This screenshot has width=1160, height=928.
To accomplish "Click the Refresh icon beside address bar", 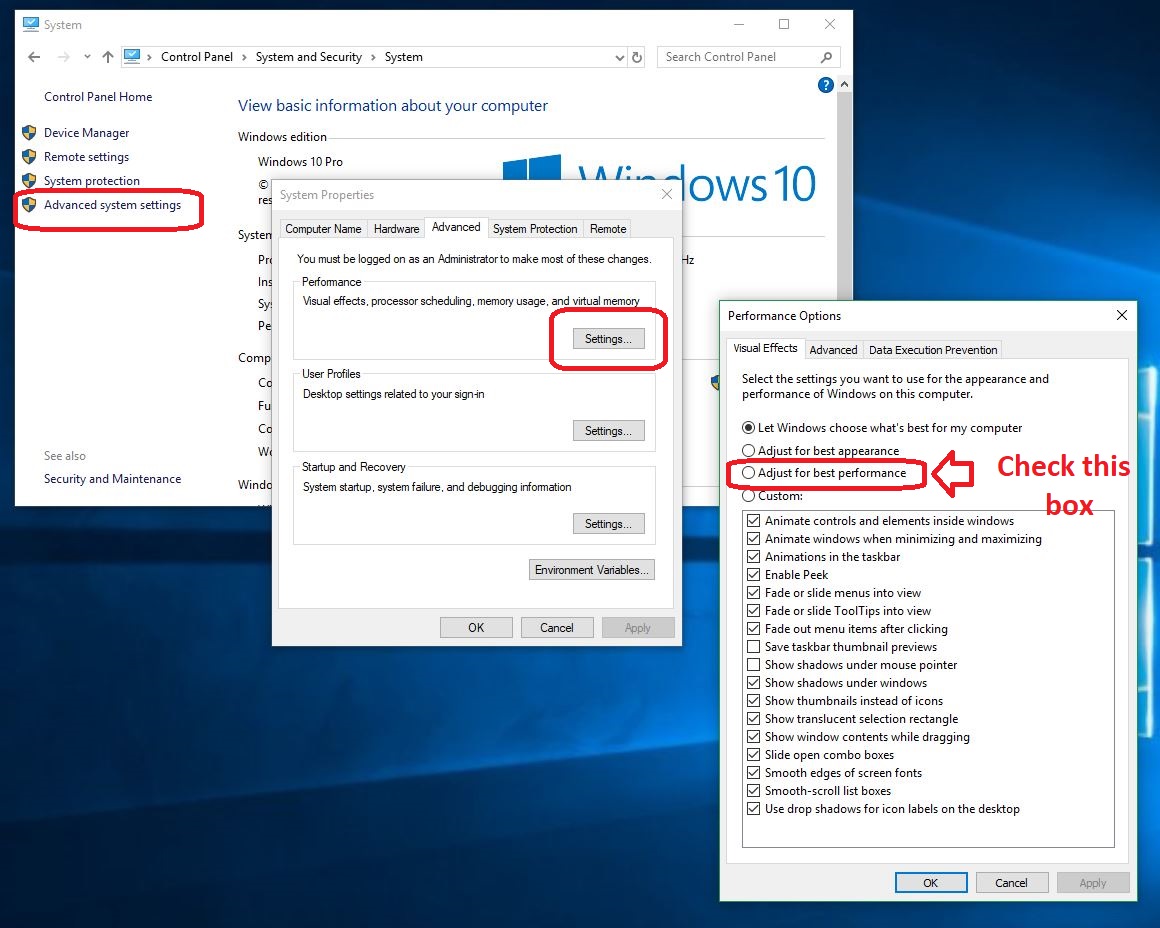I will pyautogui.click(x=637, y=57).
